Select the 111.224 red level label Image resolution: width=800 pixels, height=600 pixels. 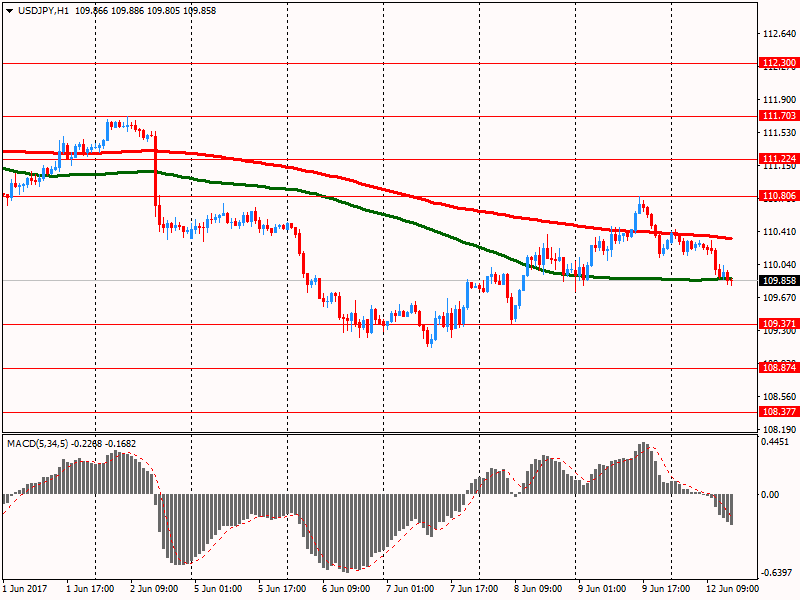tap(779, 159)
